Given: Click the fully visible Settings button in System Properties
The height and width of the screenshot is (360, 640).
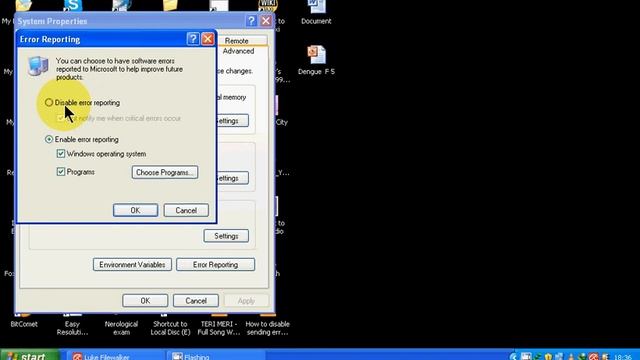Looking at the screenshot, I should (x=226, y=236).
